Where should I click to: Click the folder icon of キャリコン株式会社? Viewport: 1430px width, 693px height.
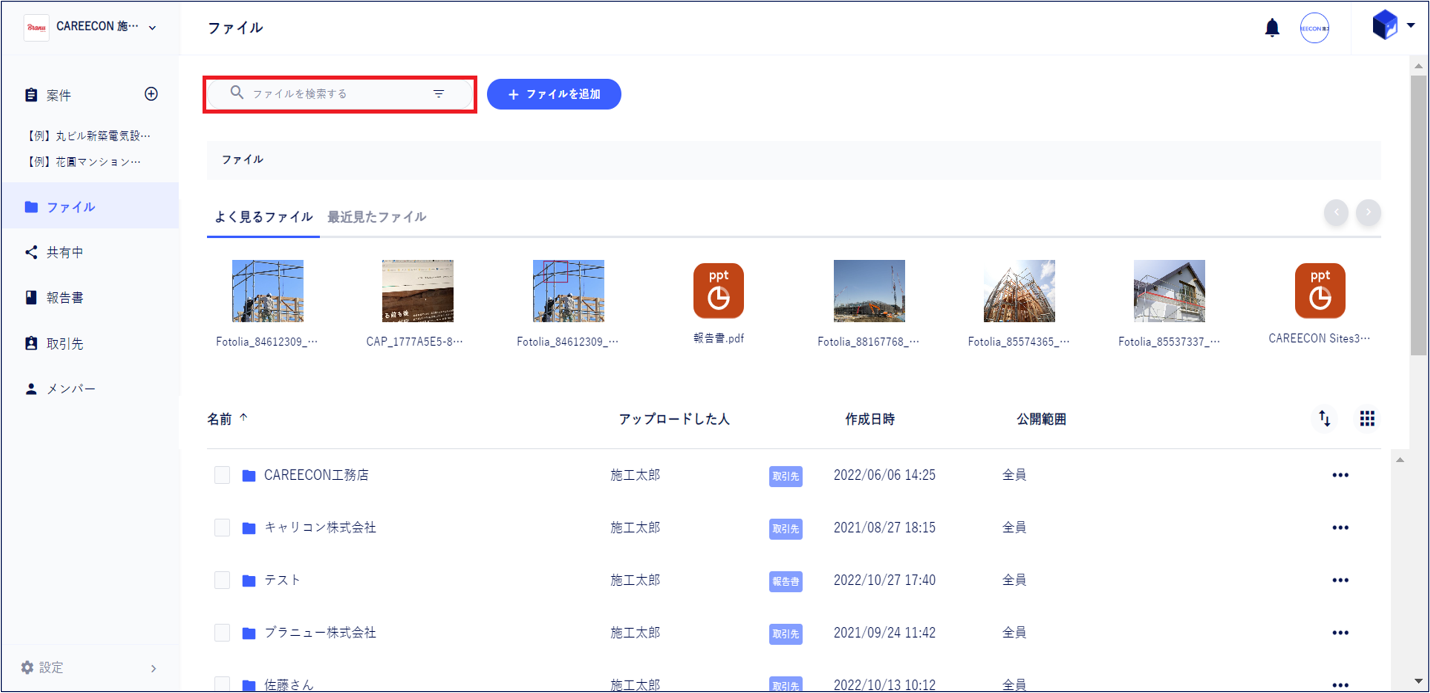[x=249, y=528]
